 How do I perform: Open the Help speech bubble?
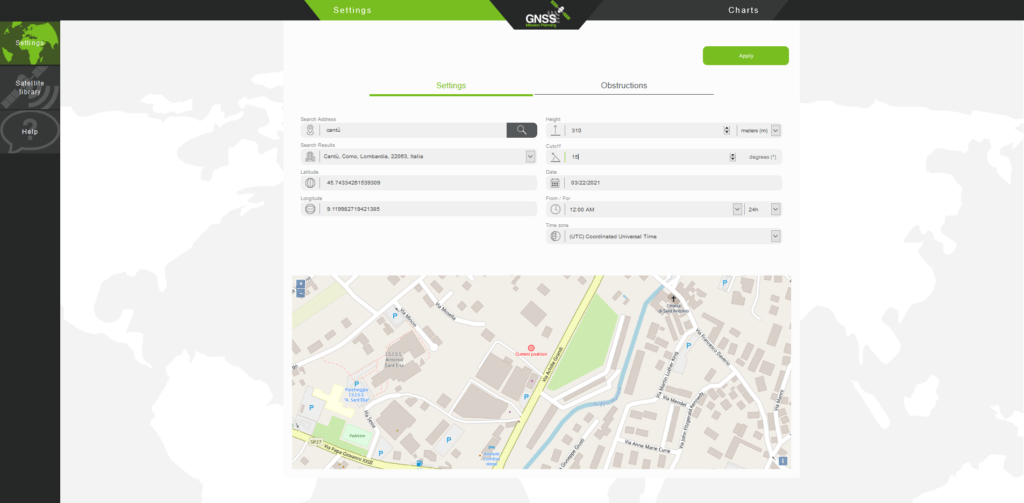30,131
